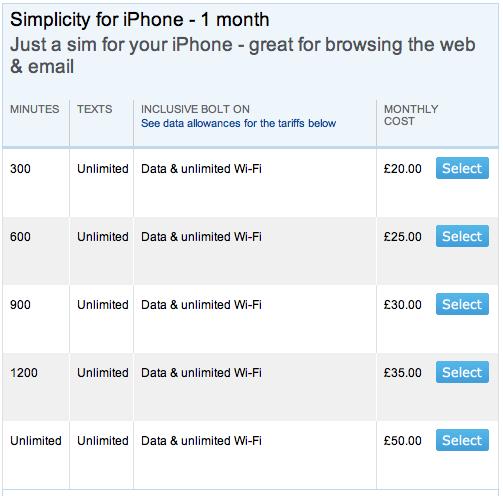Select the £50.00 unlimited minutes tariff

tap(462, 440)
